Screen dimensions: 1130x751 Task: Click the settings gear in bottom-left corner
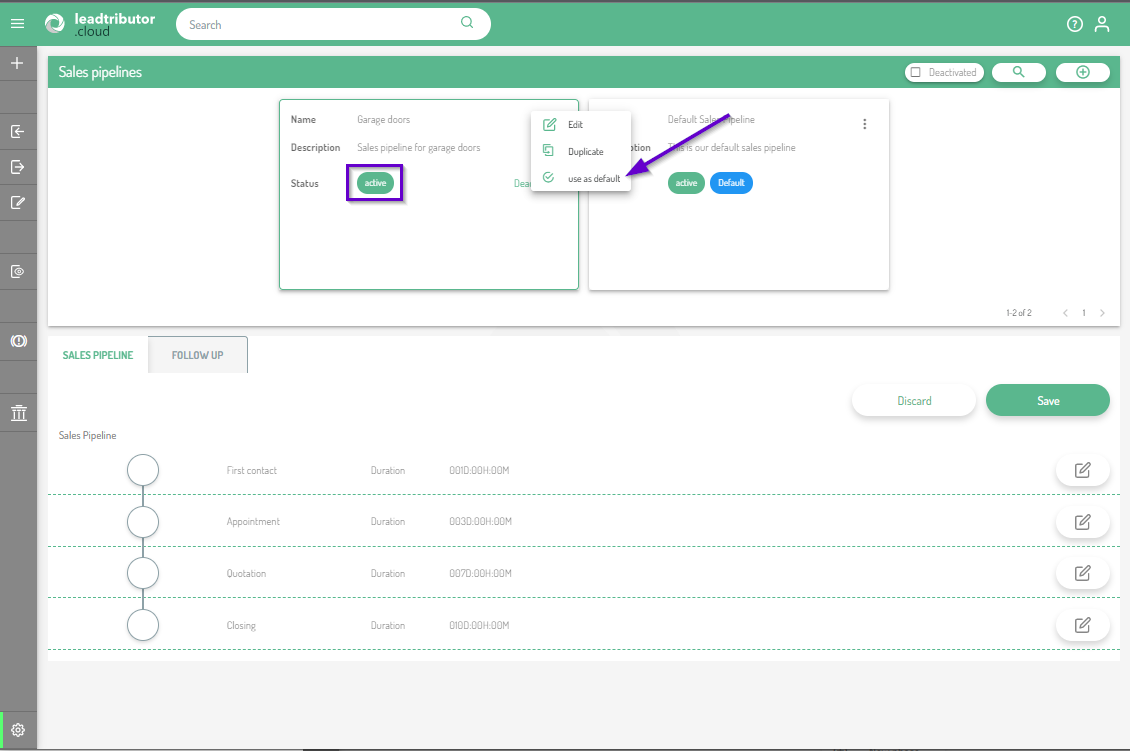(18, 730)
